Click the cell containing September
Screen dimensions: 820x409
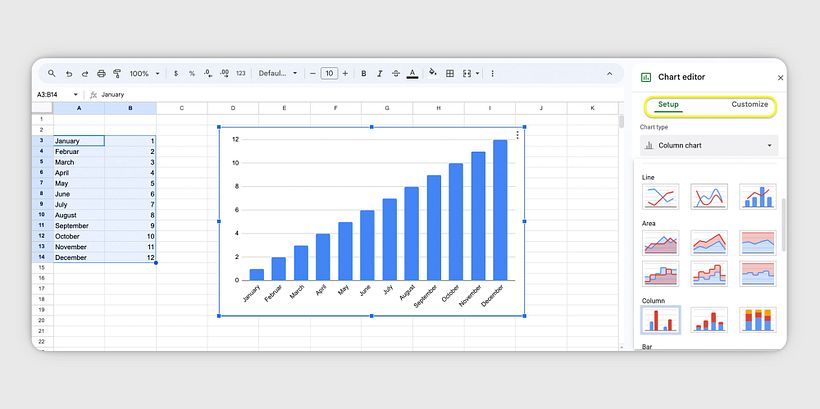(x=79, y=226)
